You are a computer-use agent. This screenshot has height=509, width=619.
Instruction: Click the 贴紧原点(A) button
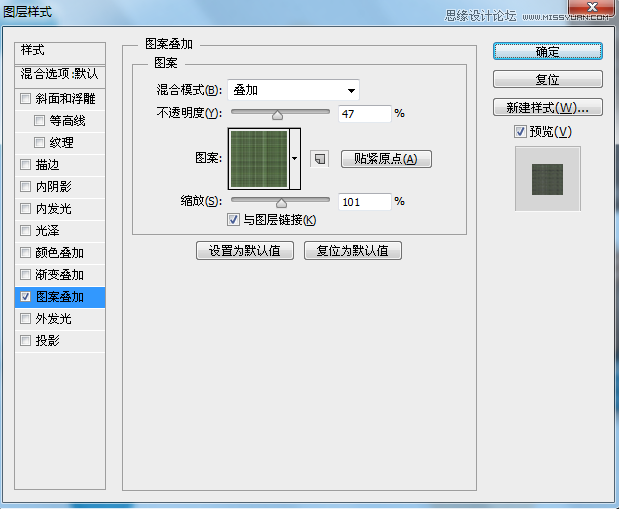click(x=386, y=159)
